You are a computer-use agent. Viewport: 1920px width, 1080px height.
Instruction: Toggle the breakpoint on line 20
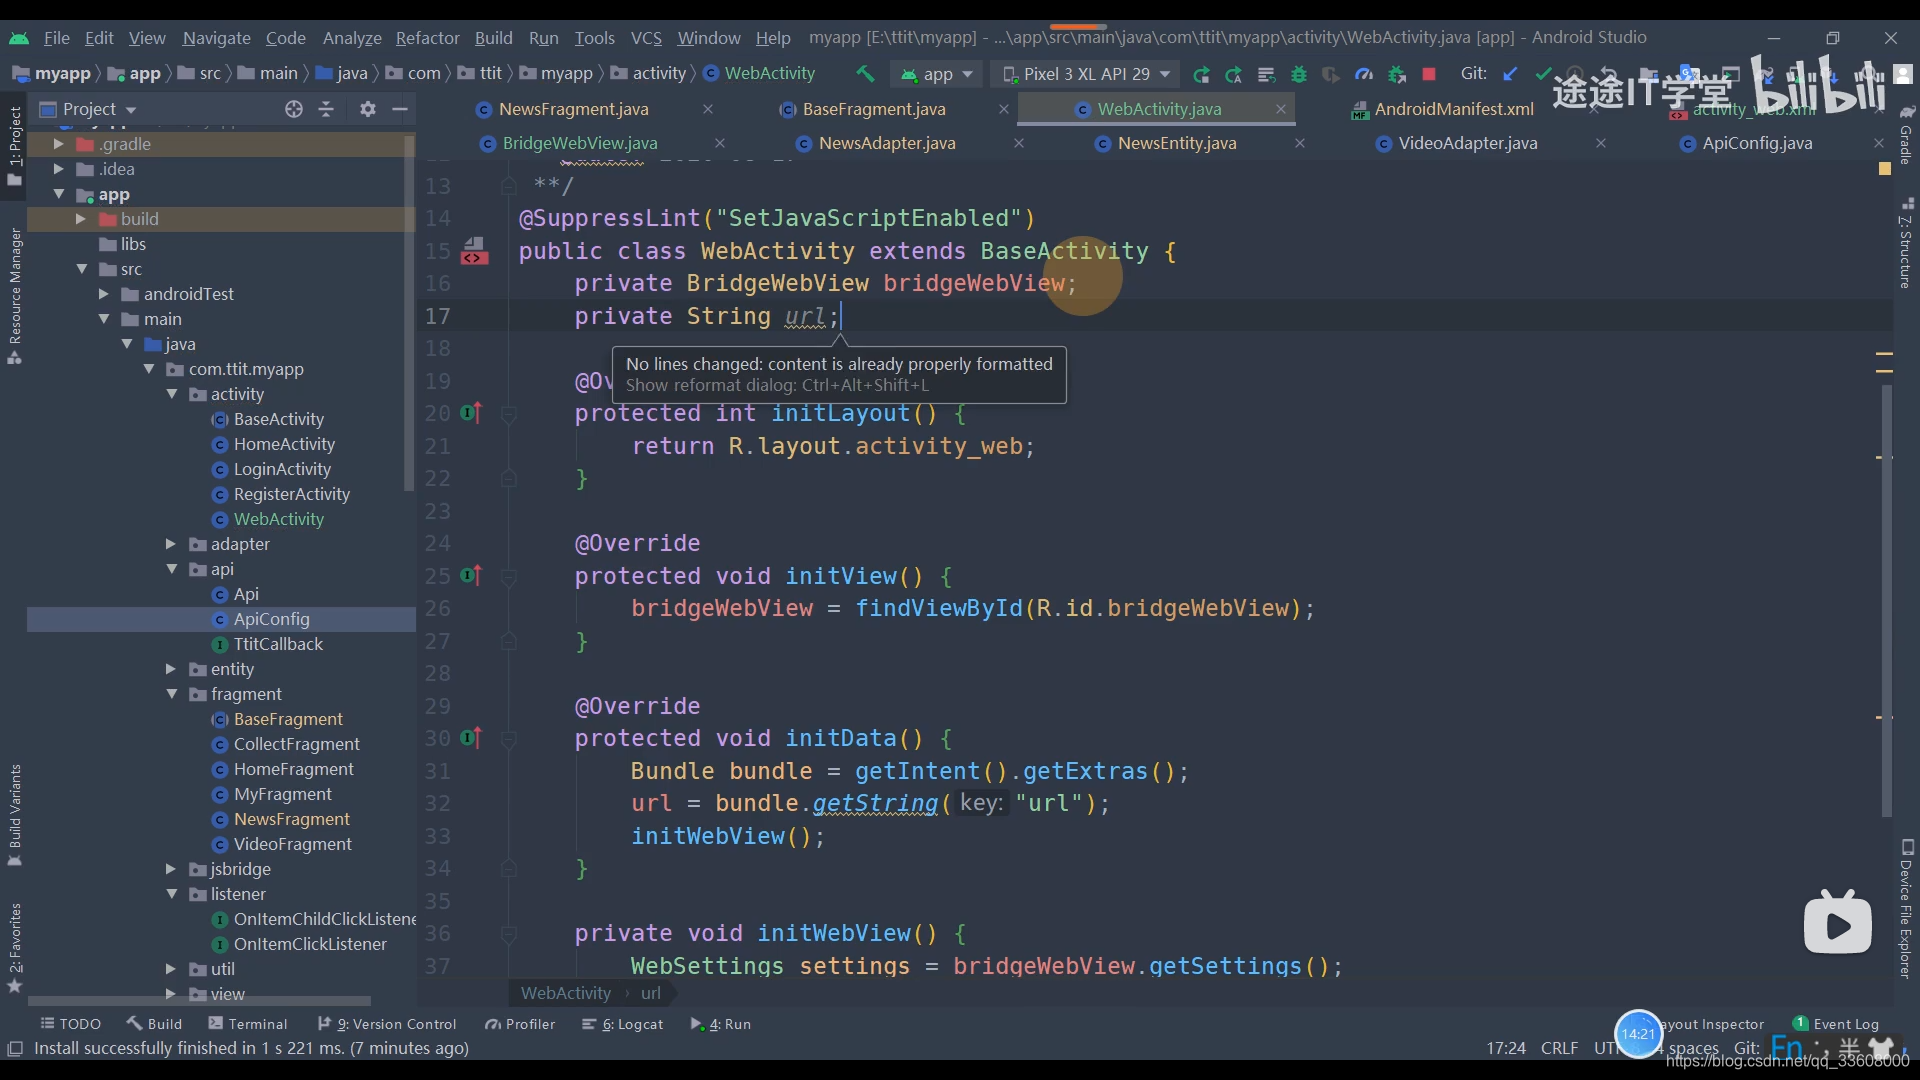tap(471, 414)
